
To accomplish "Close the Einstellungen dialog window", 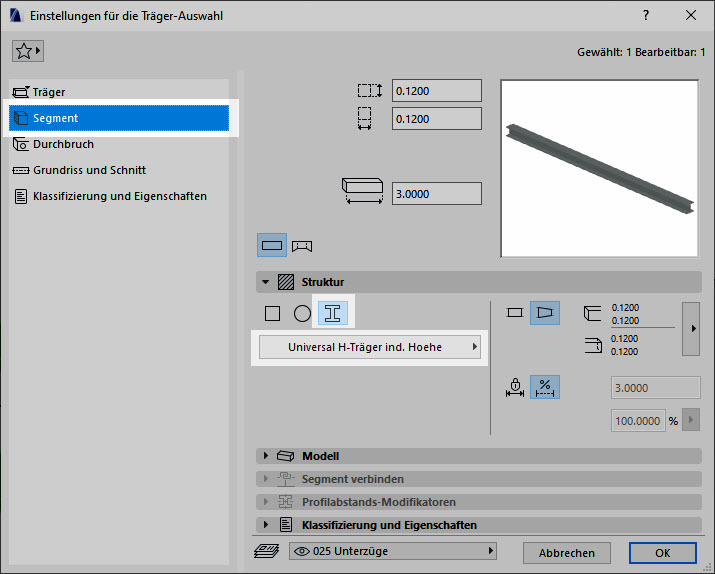I will (691, 16).
